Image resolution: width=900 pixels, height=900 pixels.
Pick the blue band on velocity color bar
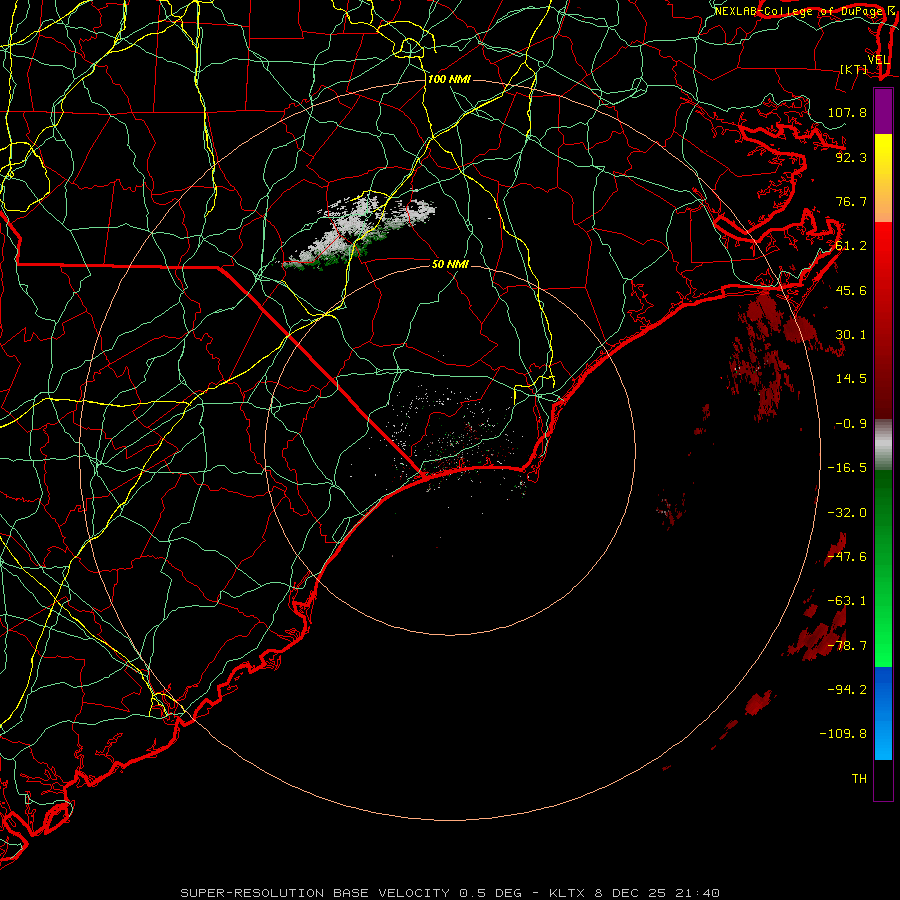point(883,713)
